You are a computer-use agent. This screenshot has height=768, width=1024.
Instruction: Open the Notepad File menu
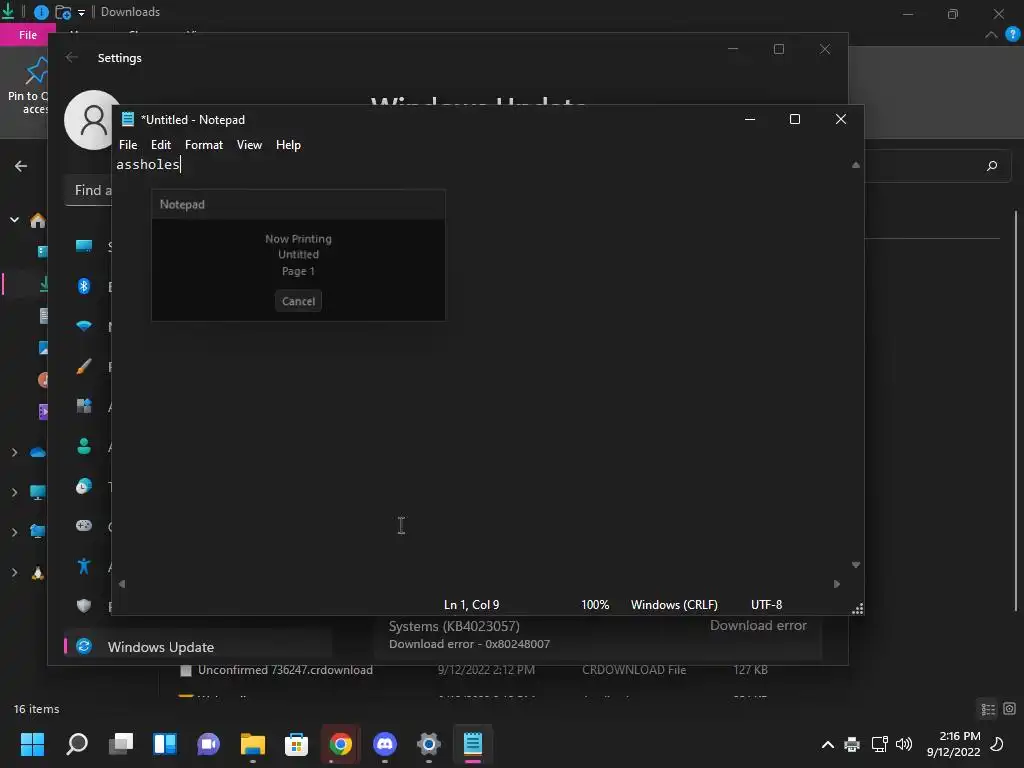click(x=128, y=145)
